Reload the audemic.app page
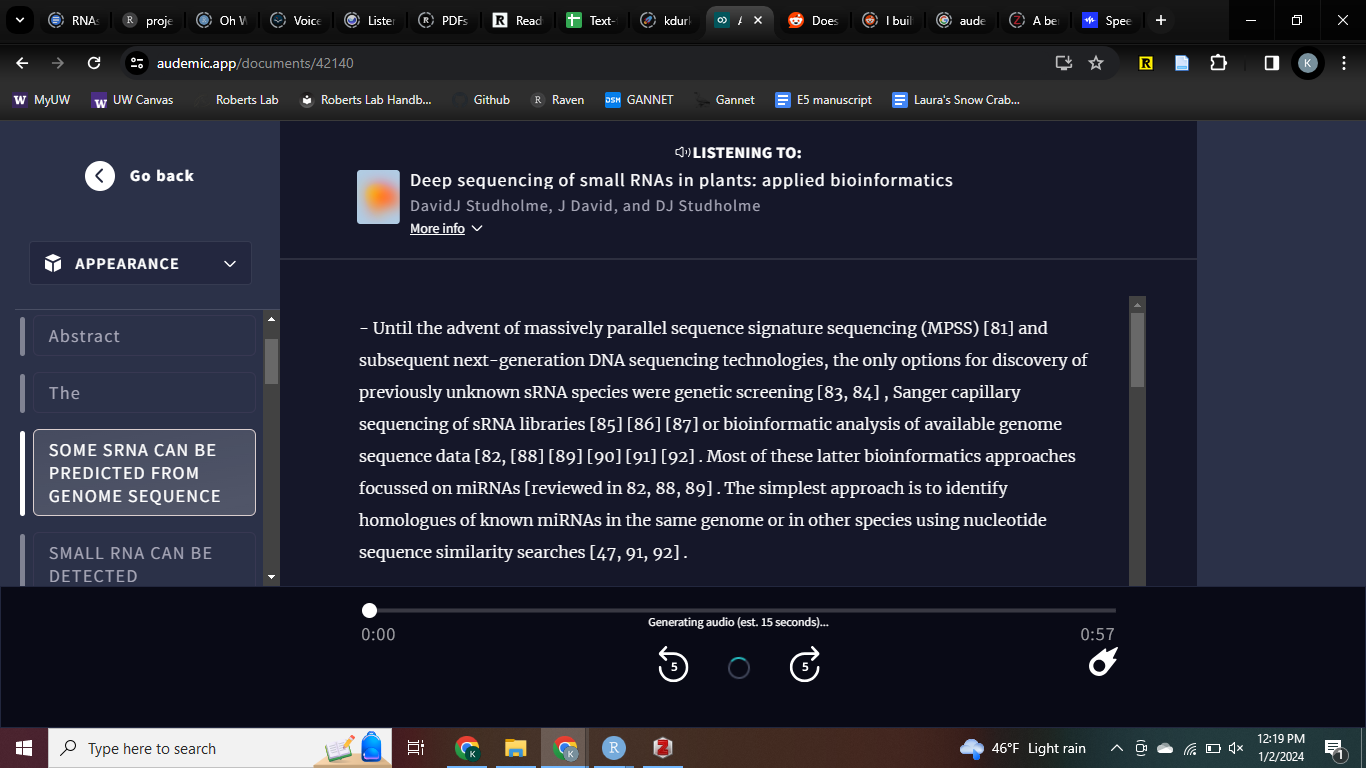The image size is (1366, 768). coord(94,63)
